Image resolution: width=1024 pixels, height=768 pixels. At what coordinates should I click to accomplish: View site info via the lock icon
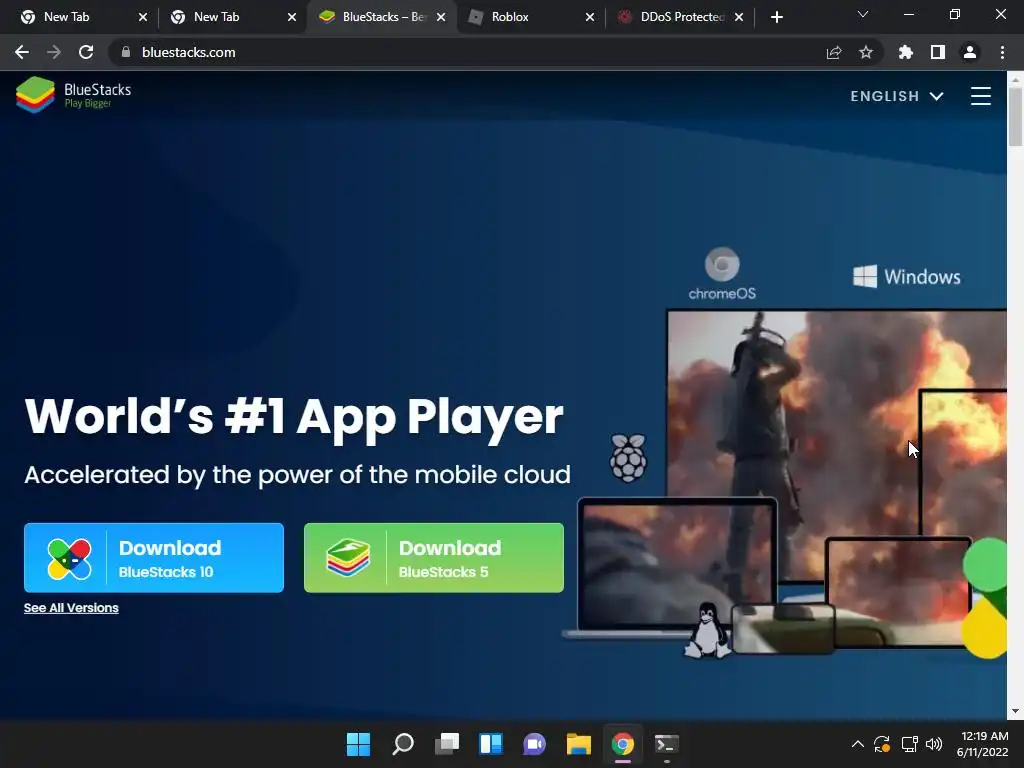(x=125, y=52)
